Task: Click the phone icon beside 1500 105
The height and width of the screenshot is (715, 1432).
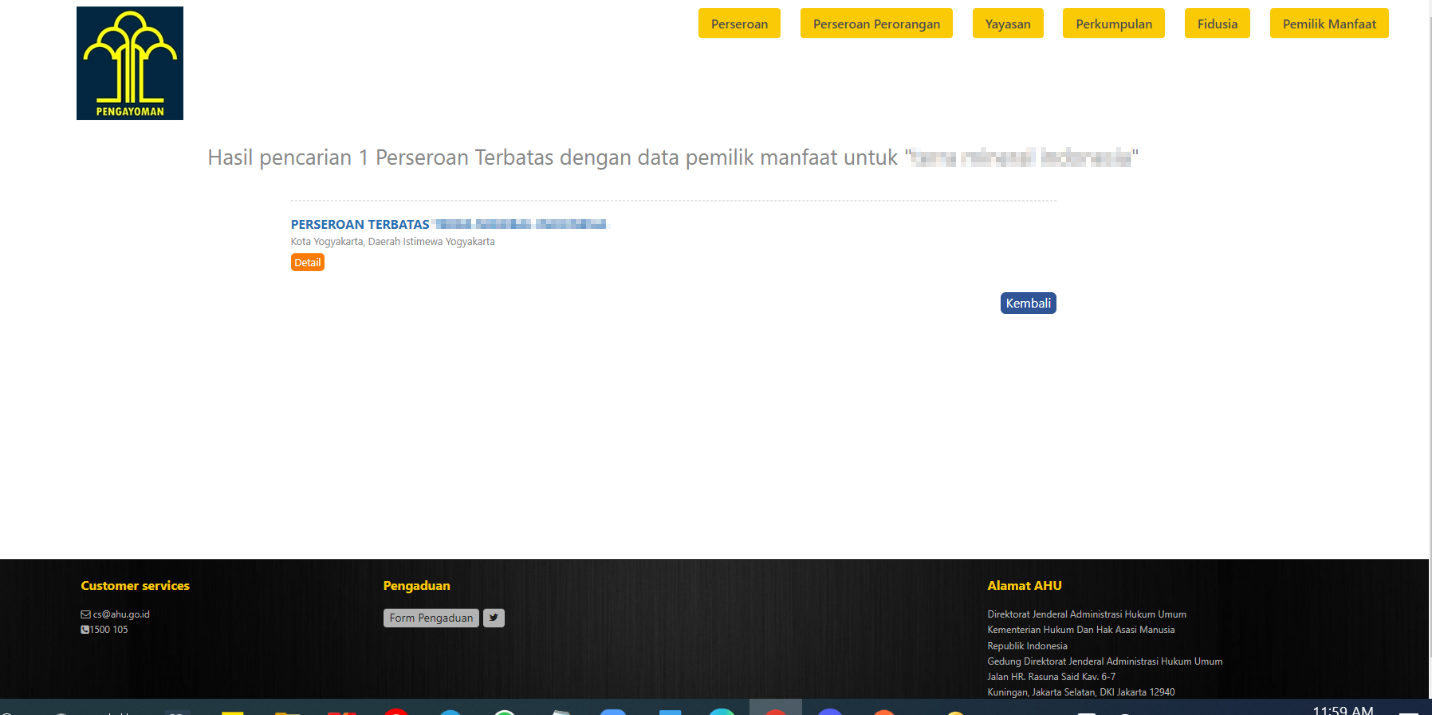Action: [x=86, y=630]
